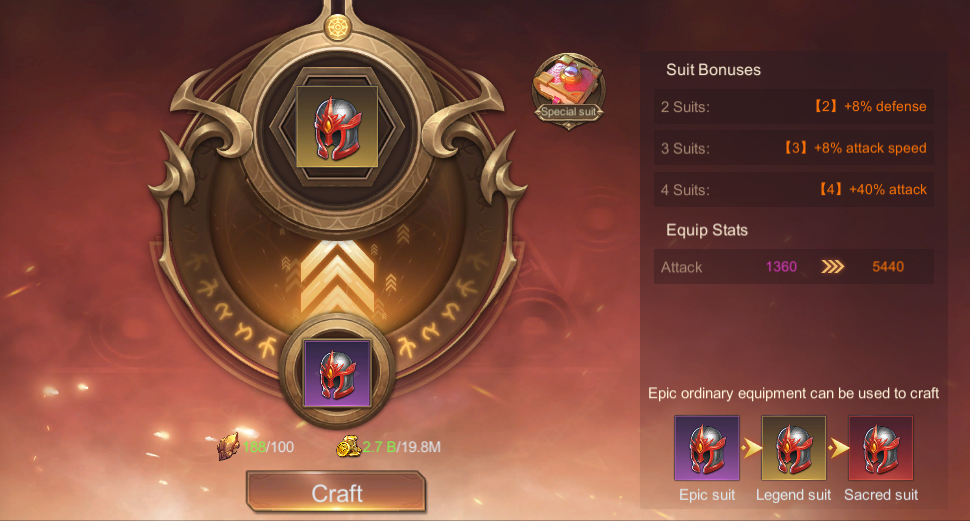The width and height of the screenshot is (970, 521).
Task: Click the Equip Stats heading
Action: (707, 230)
